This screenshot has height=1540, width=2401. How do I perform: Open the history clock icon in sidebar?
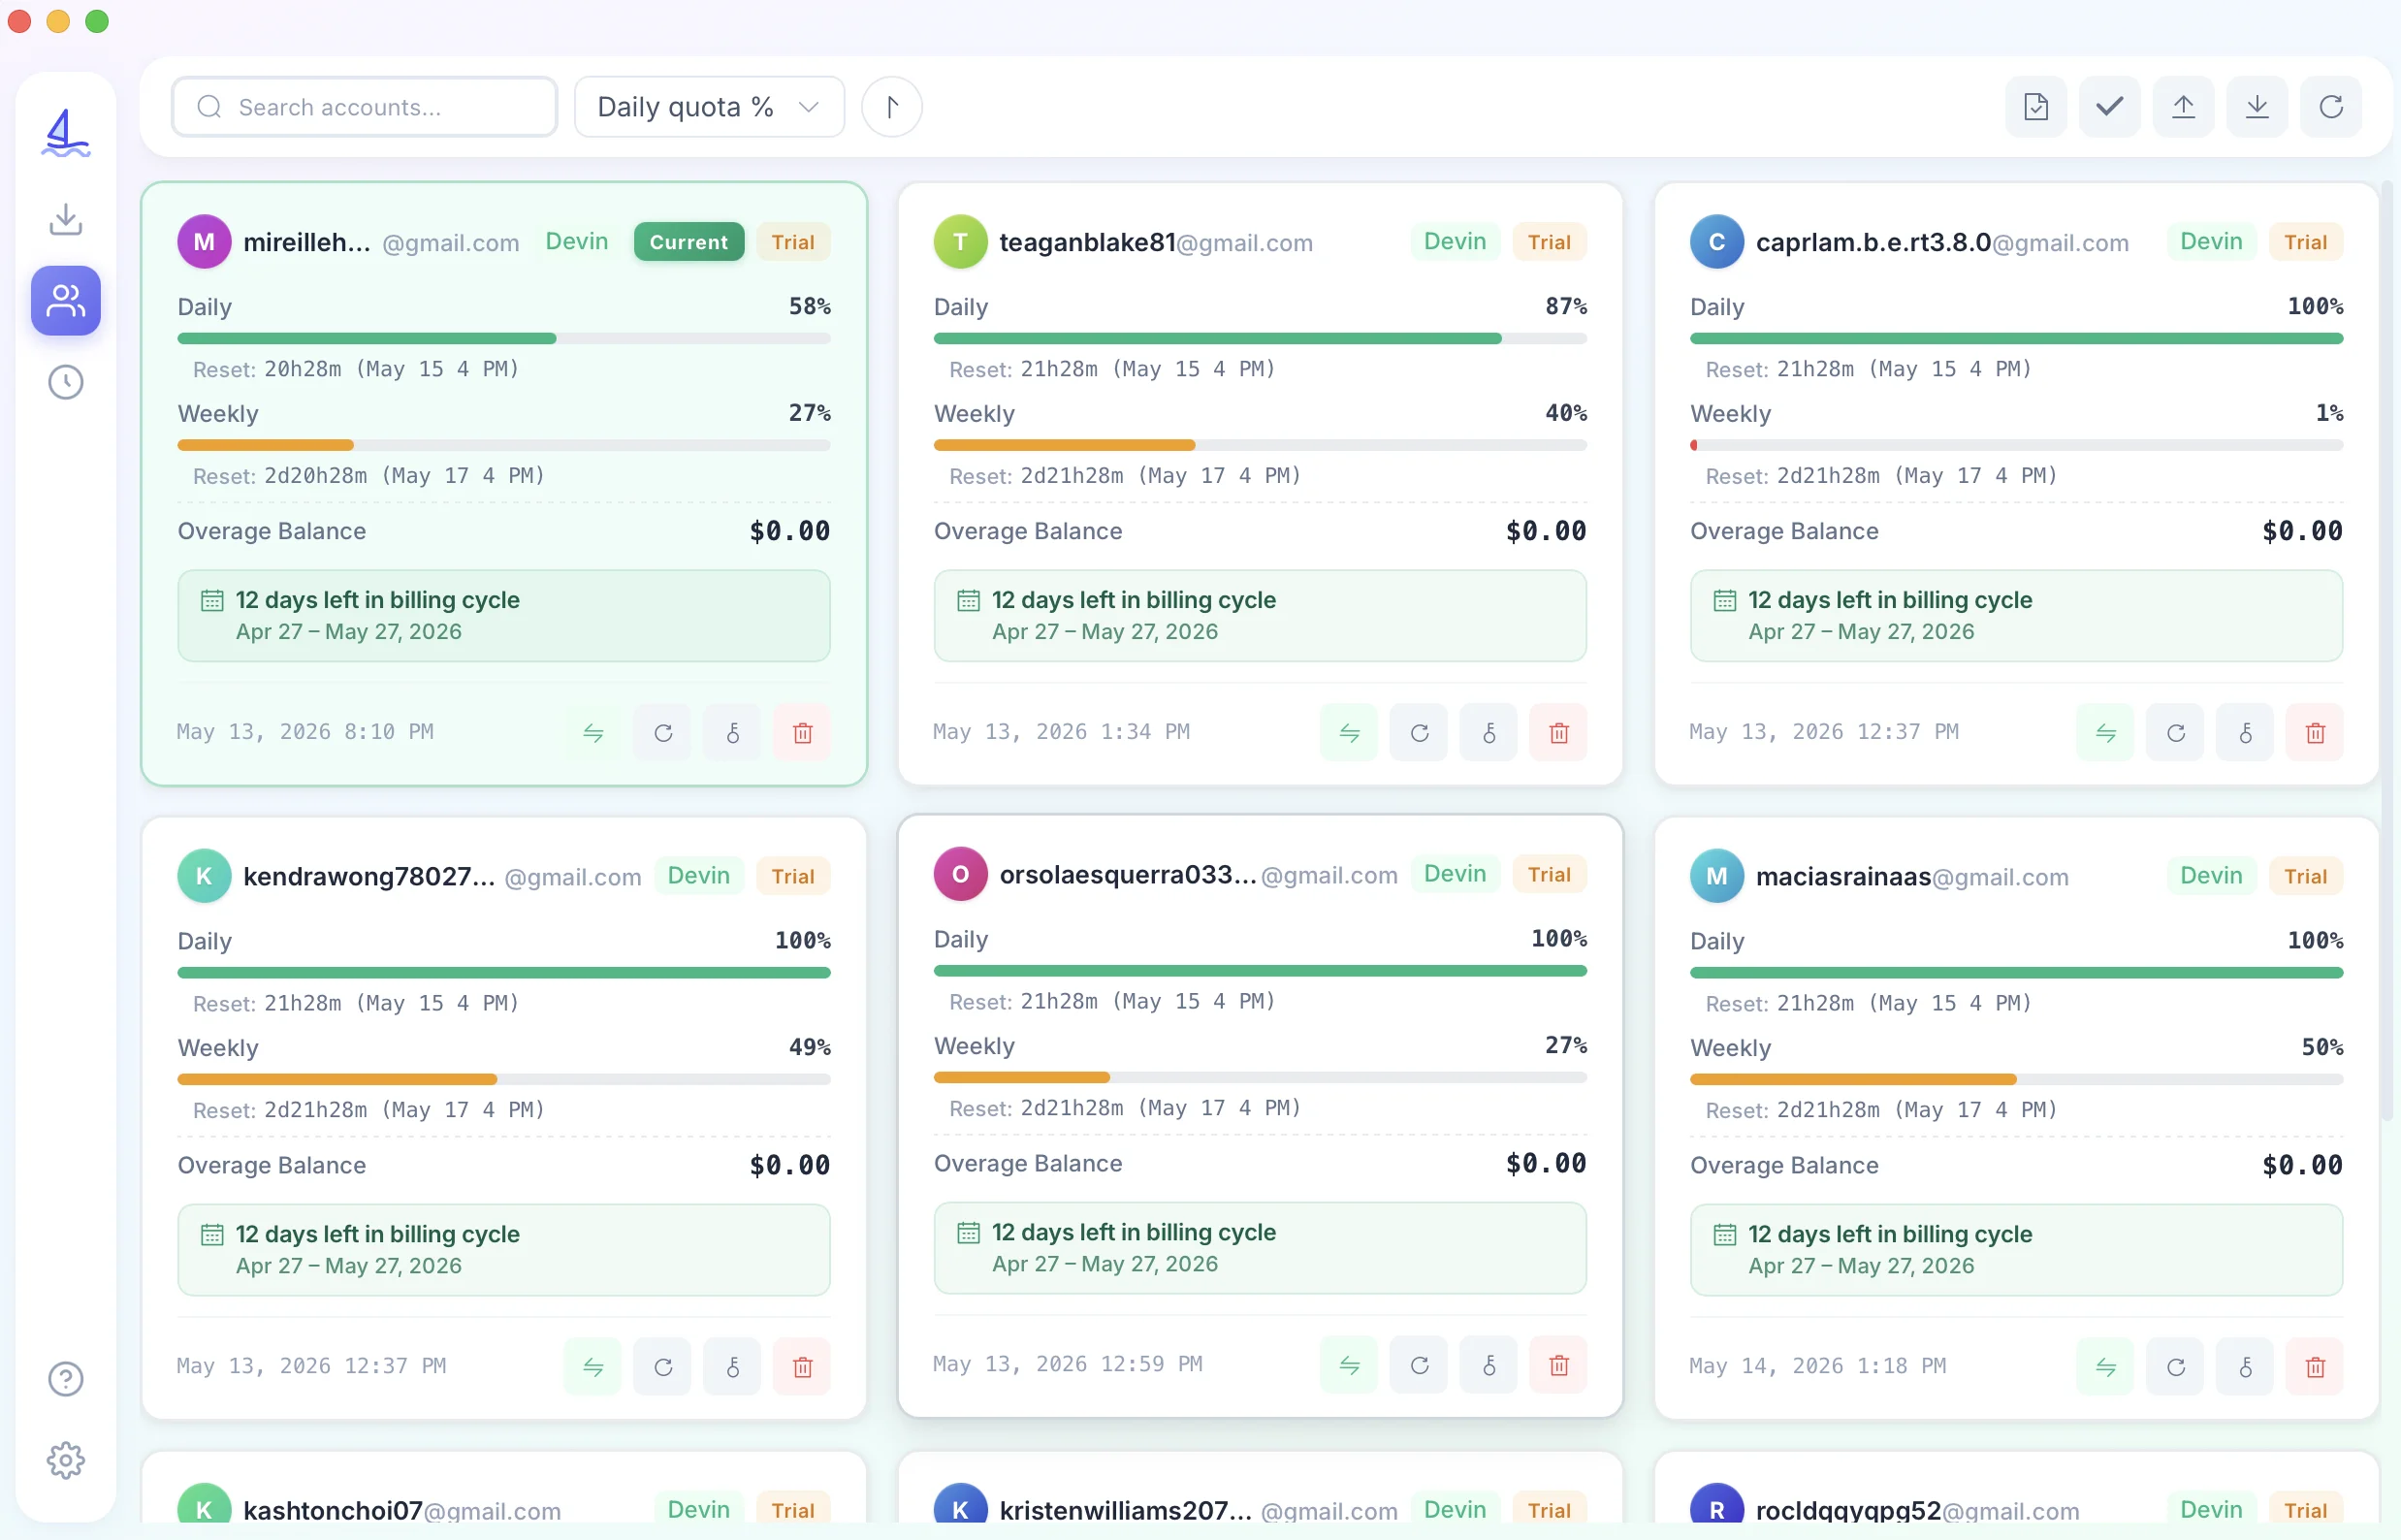point(65,382)
